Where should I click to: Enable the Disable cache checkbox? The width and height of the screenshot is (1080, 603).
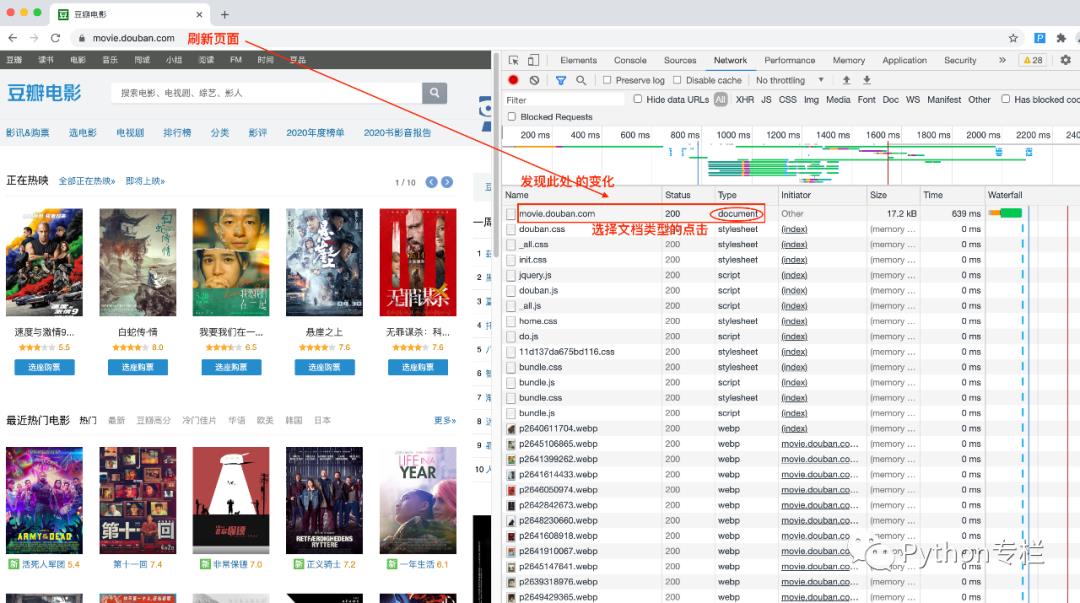(677, 80)
